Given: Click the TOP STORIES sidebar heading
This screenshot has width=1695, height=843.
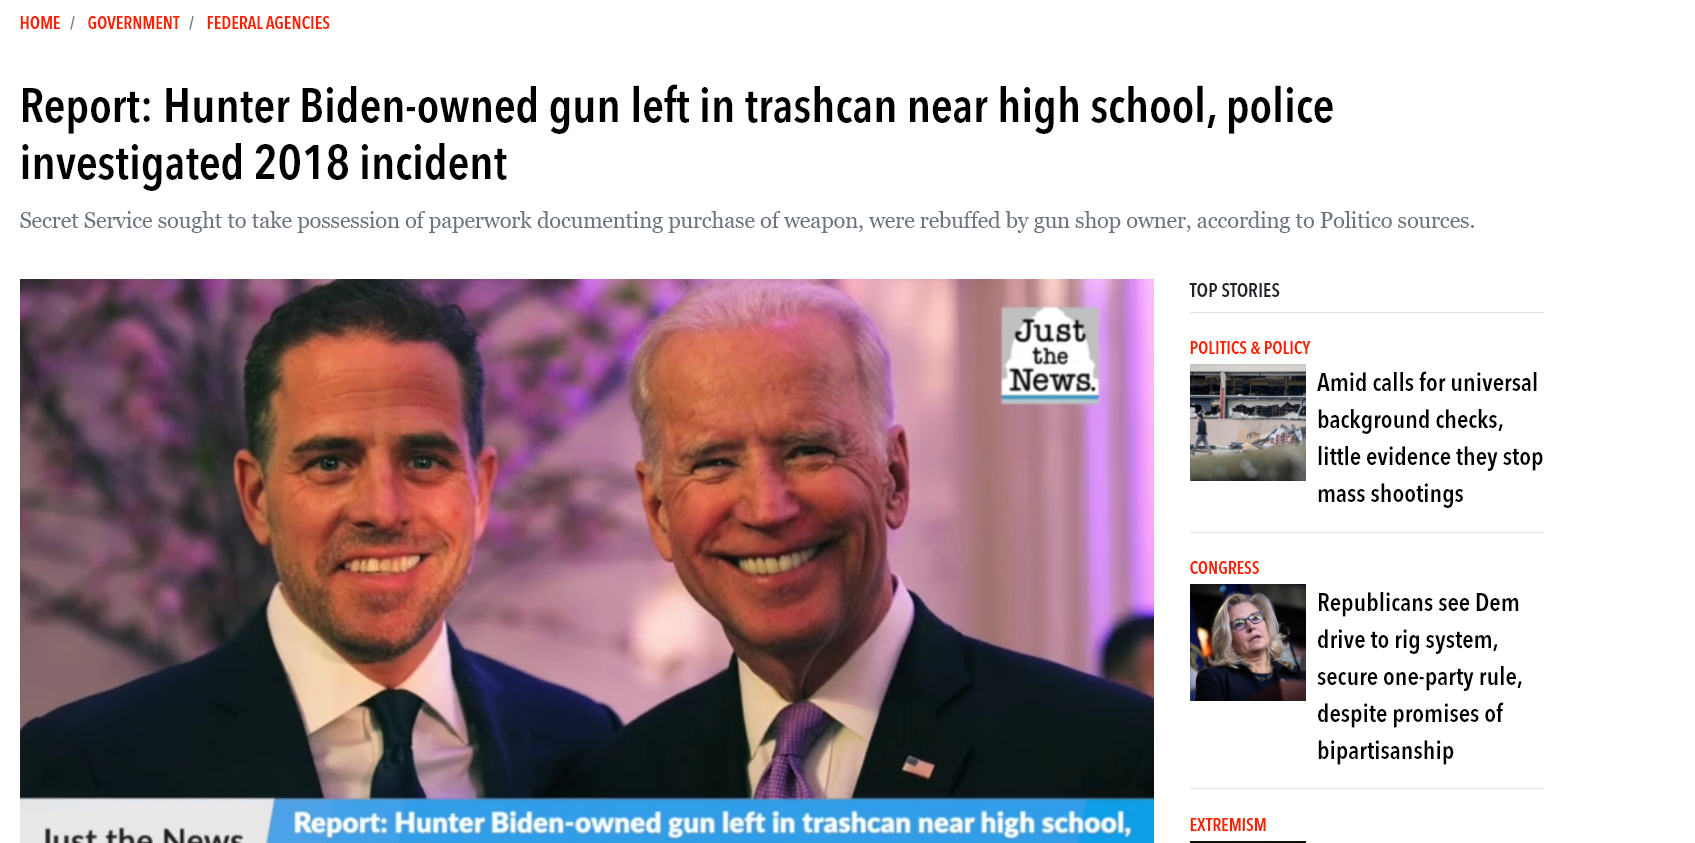Looking at the screenshot, I should tap(1234, 290).
